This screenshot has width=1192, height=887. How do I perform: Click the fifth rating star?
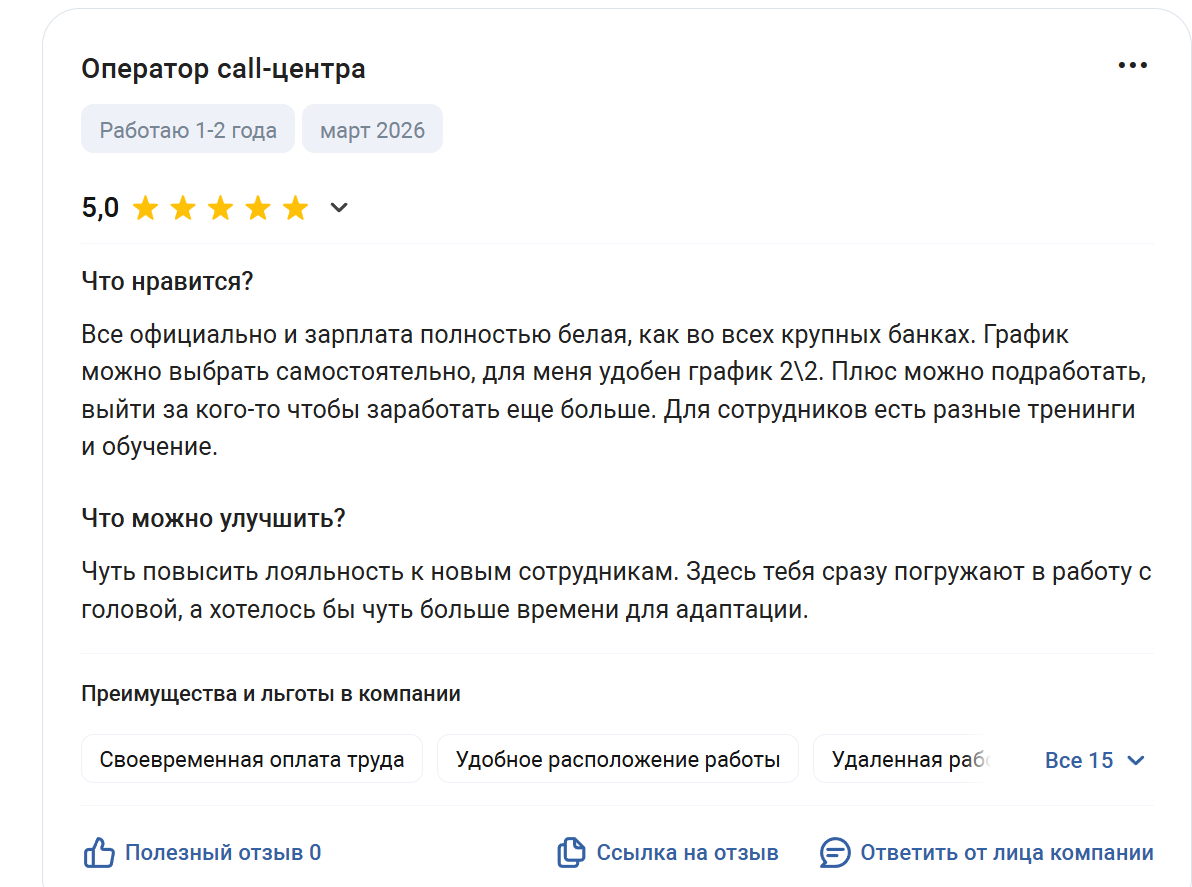[295, 208]
